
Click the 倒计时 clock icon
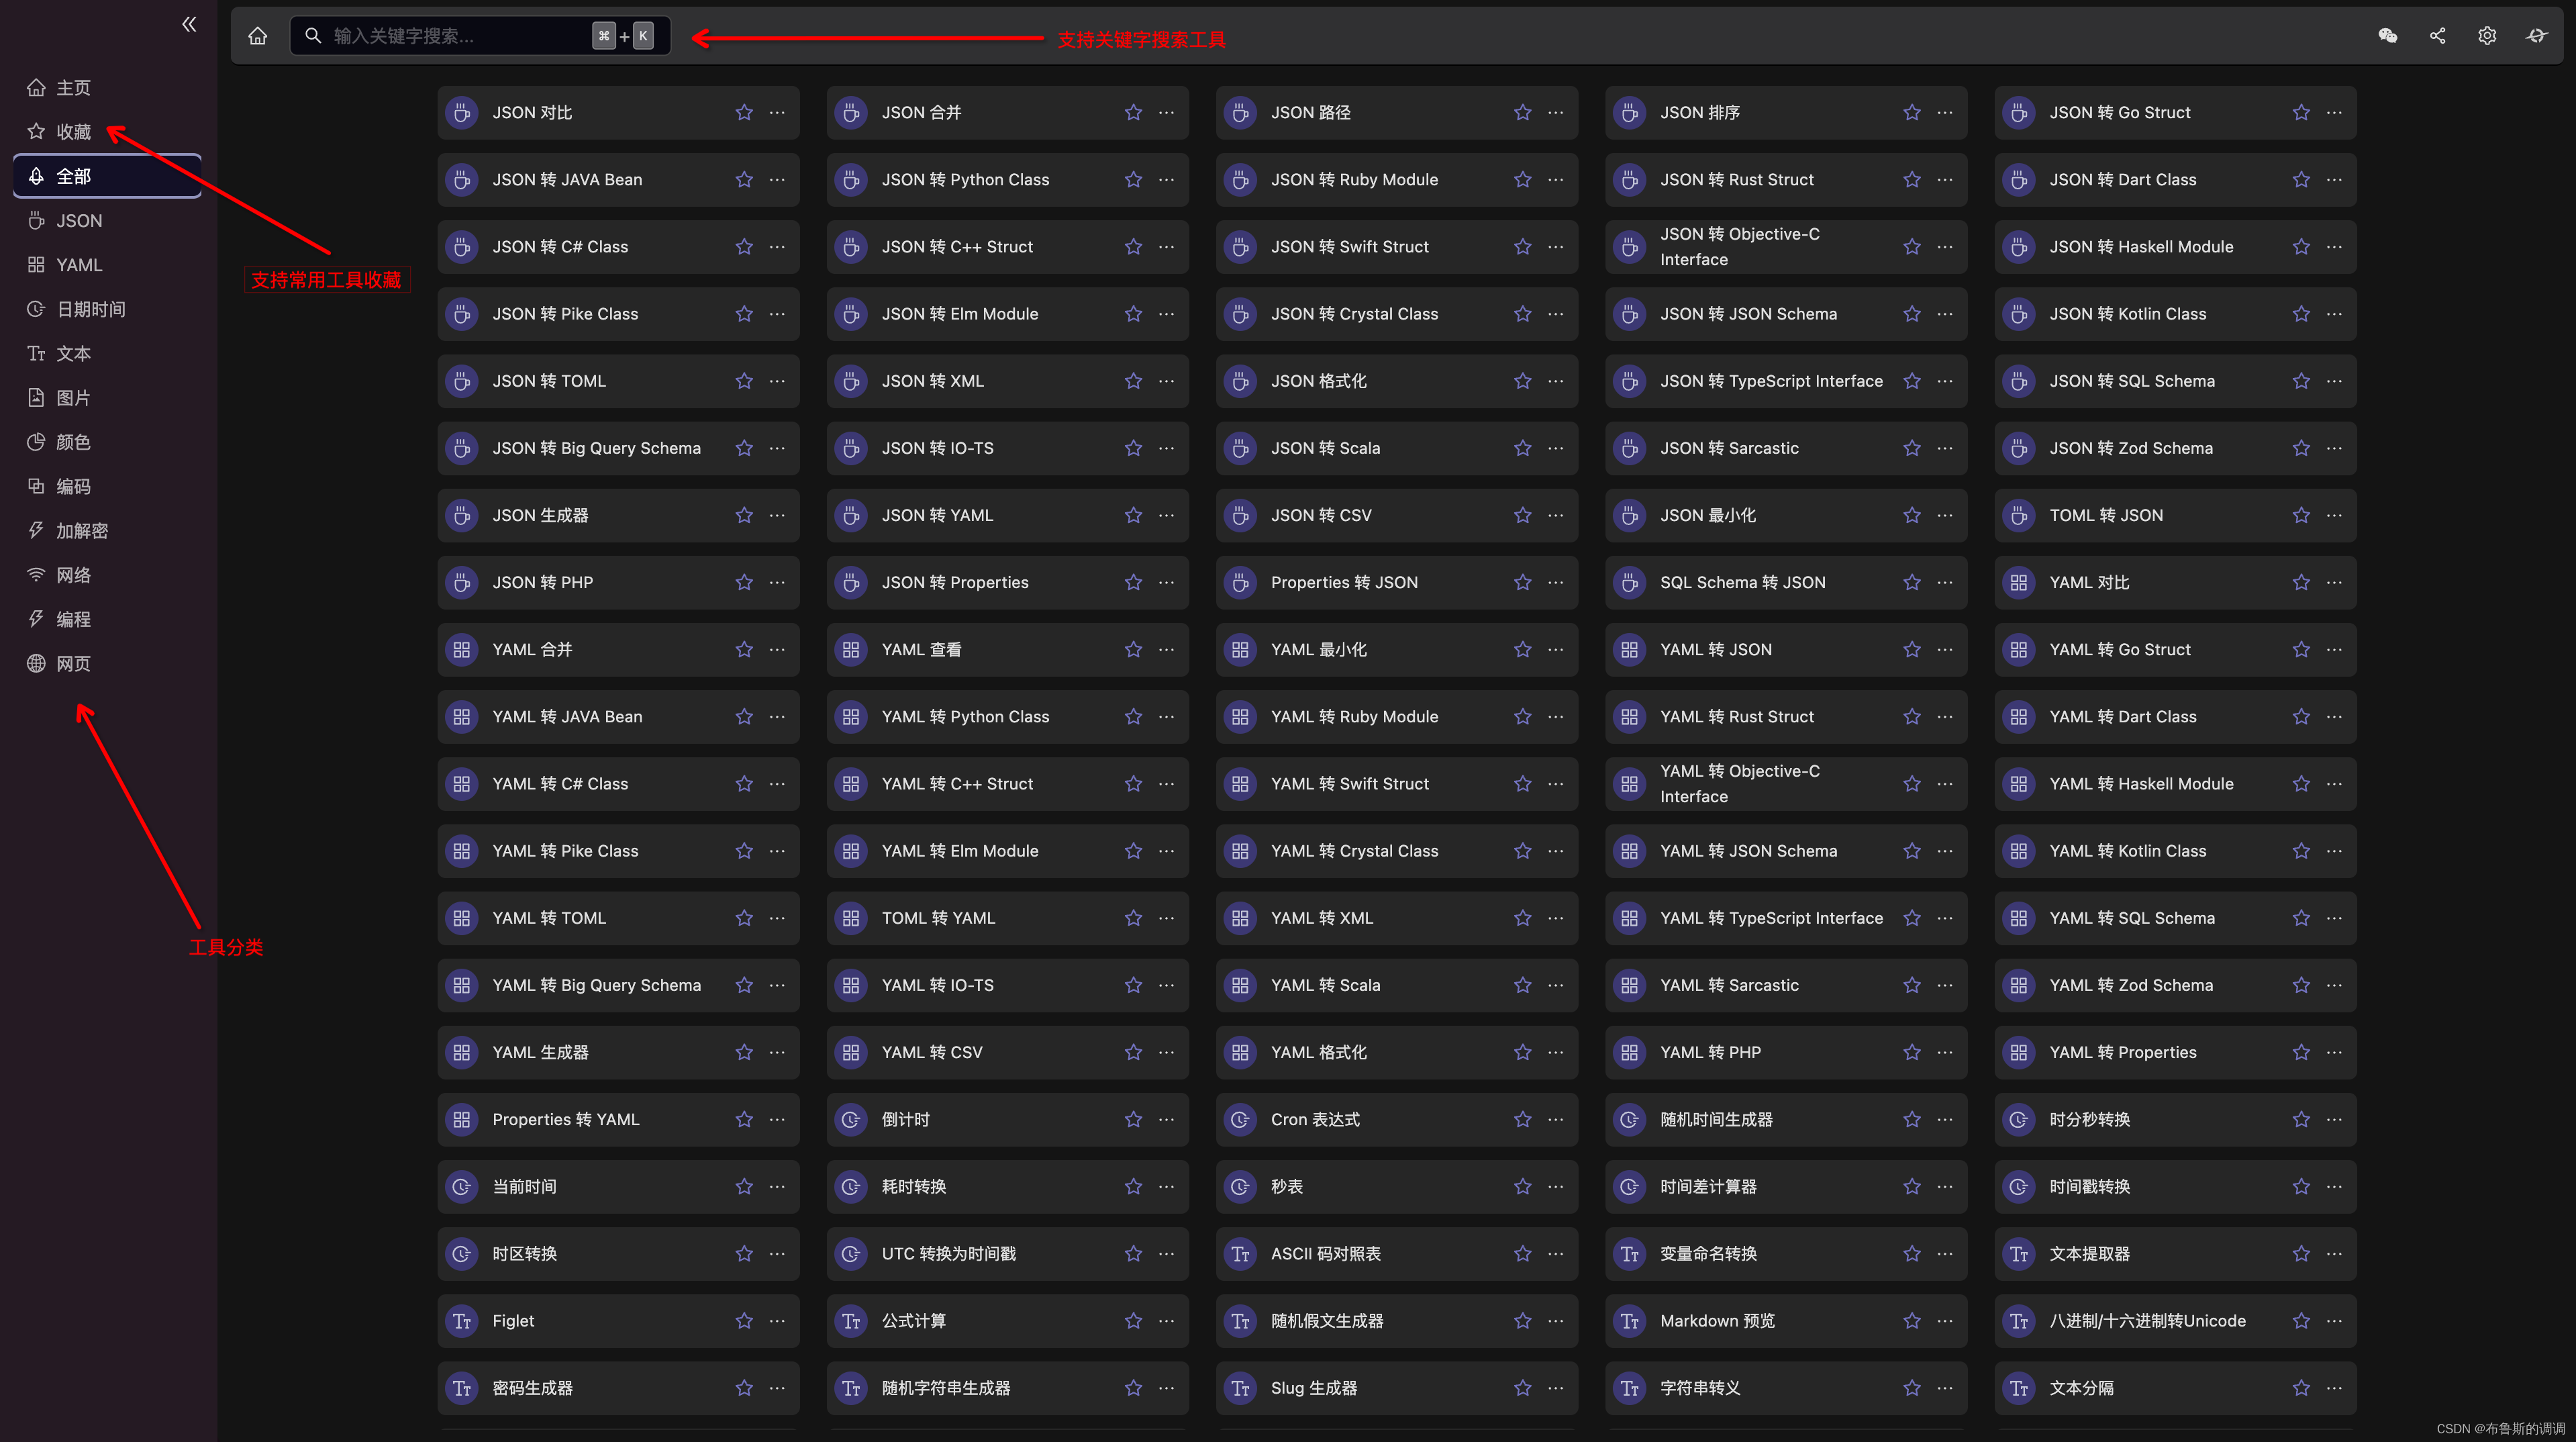pyautogui.click(x=850, y=1120)
